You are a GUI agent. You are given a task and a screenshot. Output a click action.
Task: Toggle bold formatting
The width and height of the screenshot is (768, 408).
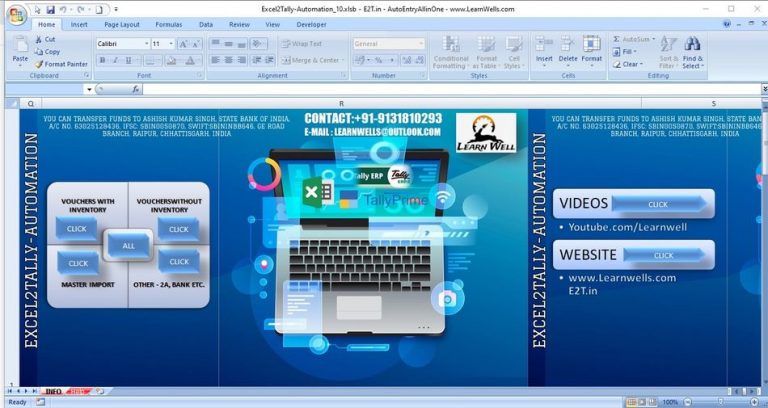coord(102,60)
